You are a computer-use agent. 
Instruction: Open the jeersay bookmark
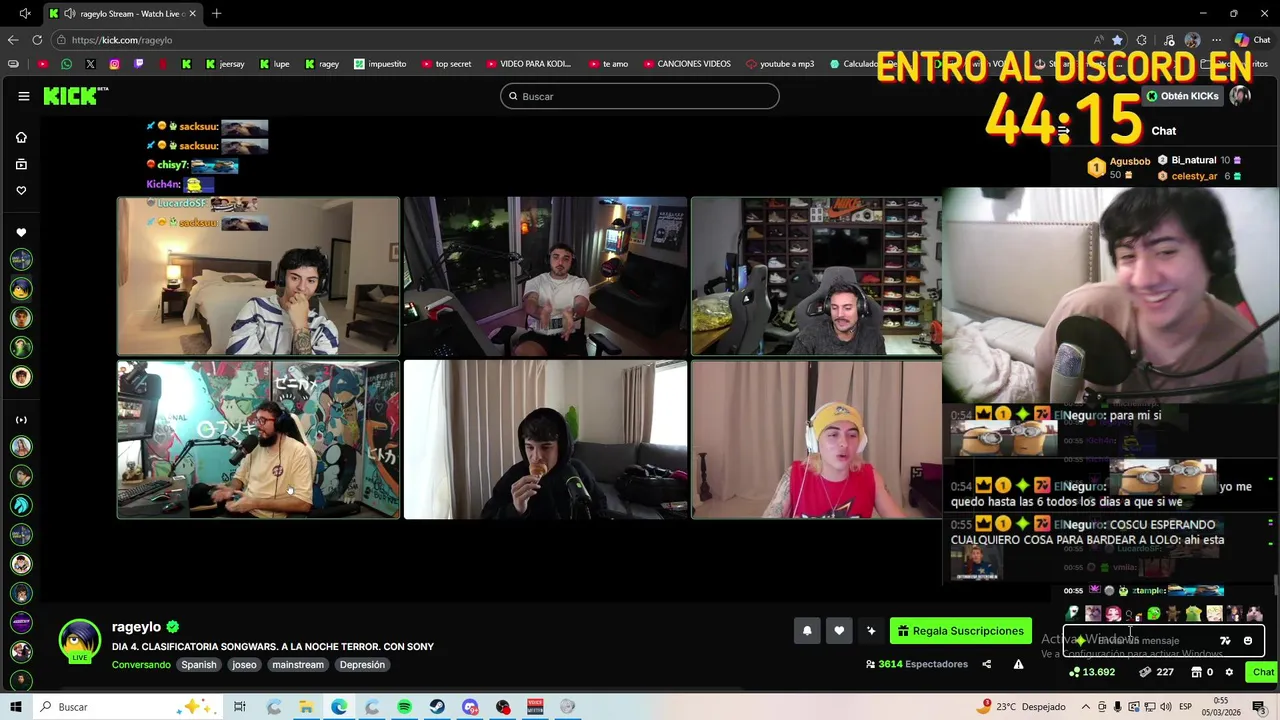(x=225, y=64)
